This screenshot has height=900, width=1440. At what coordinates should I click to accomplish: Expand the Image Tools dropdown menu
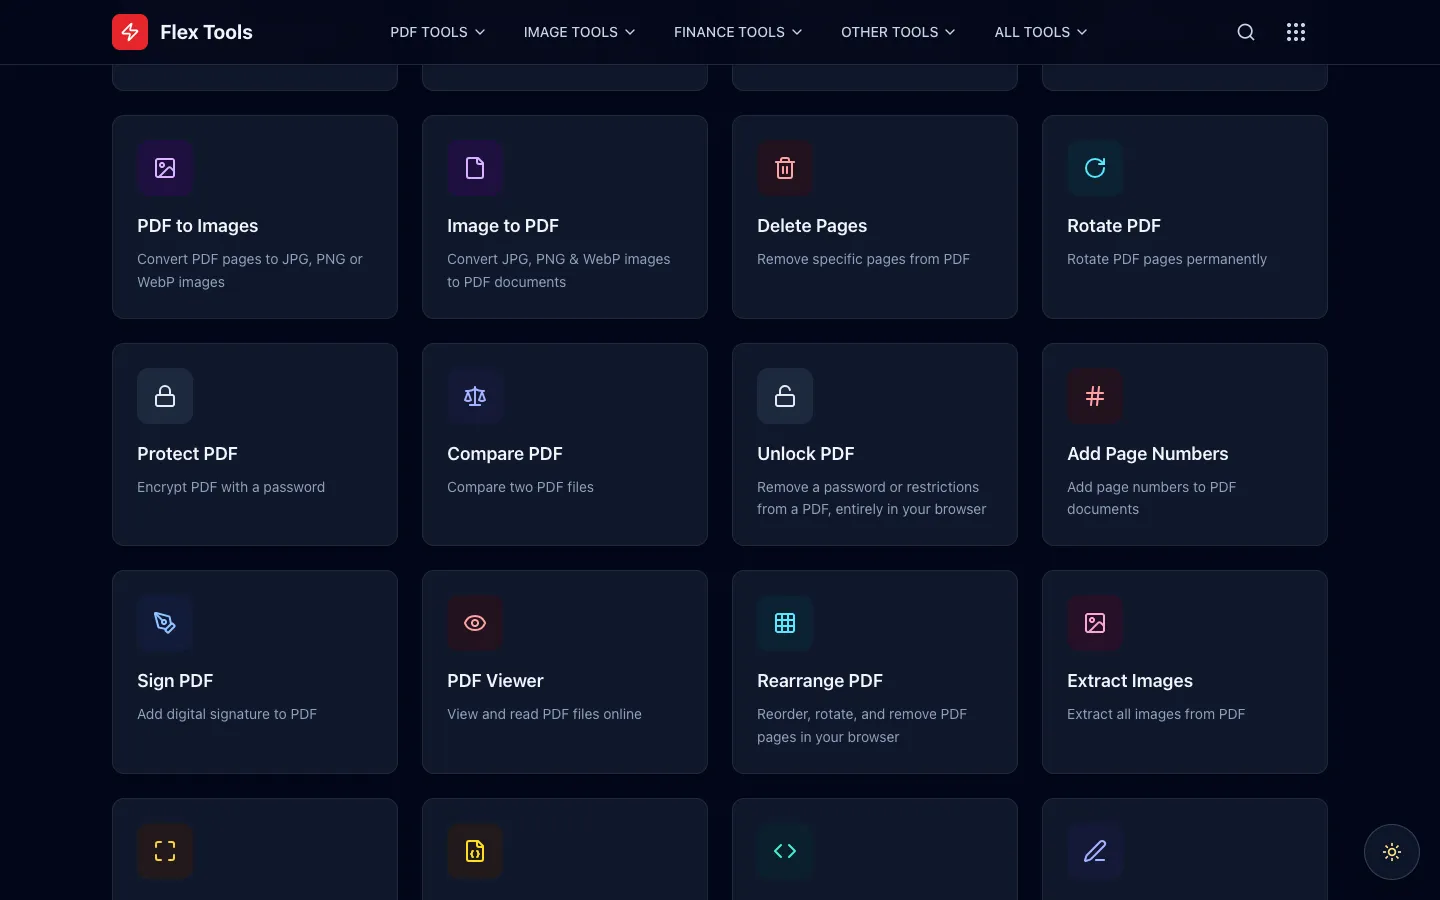click(x=580, y=32)
